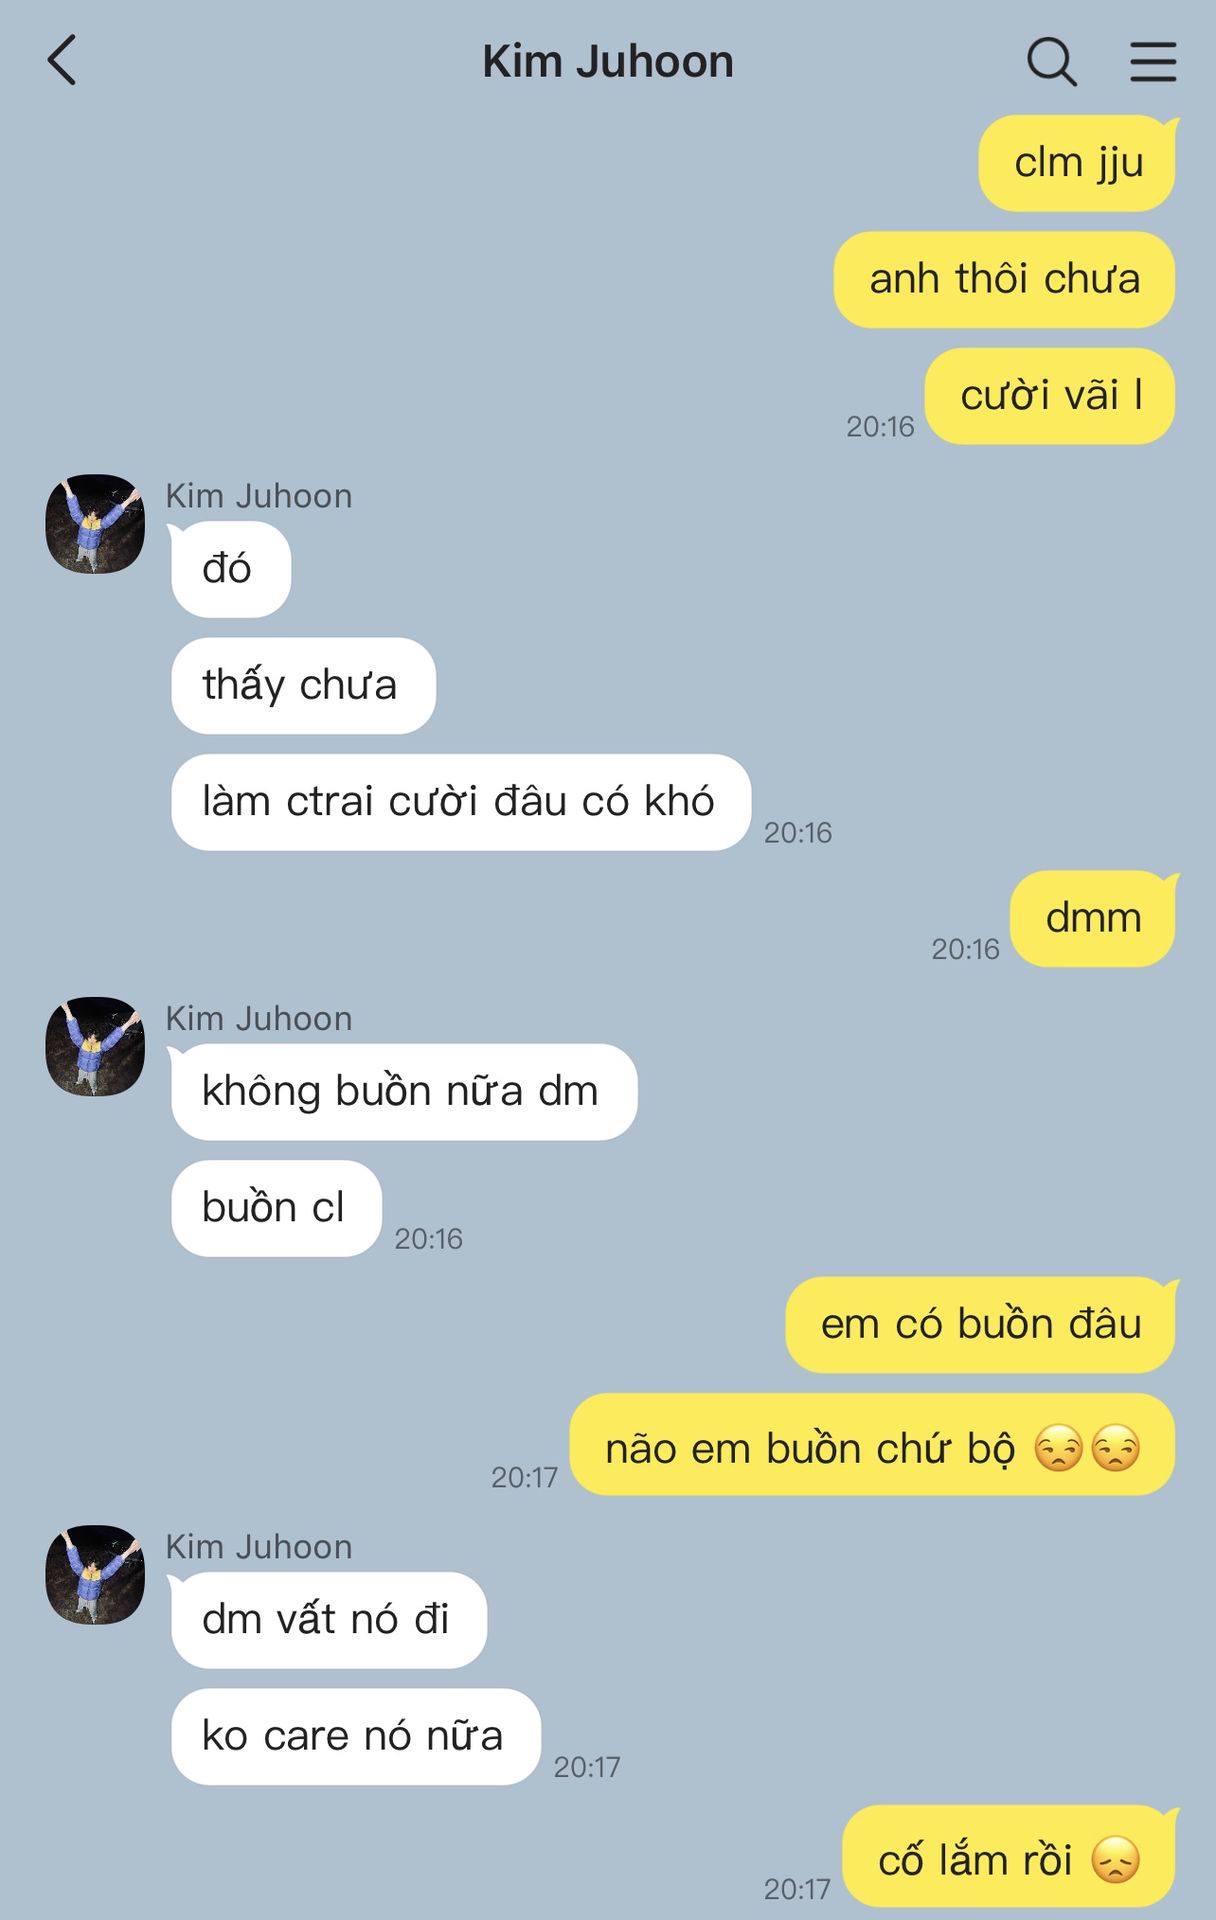This screenshot has width=1216, height=1920.
Task: Tap the "clm jju" message bubble
Action: pyautogui.click(x=1077, y=163)
